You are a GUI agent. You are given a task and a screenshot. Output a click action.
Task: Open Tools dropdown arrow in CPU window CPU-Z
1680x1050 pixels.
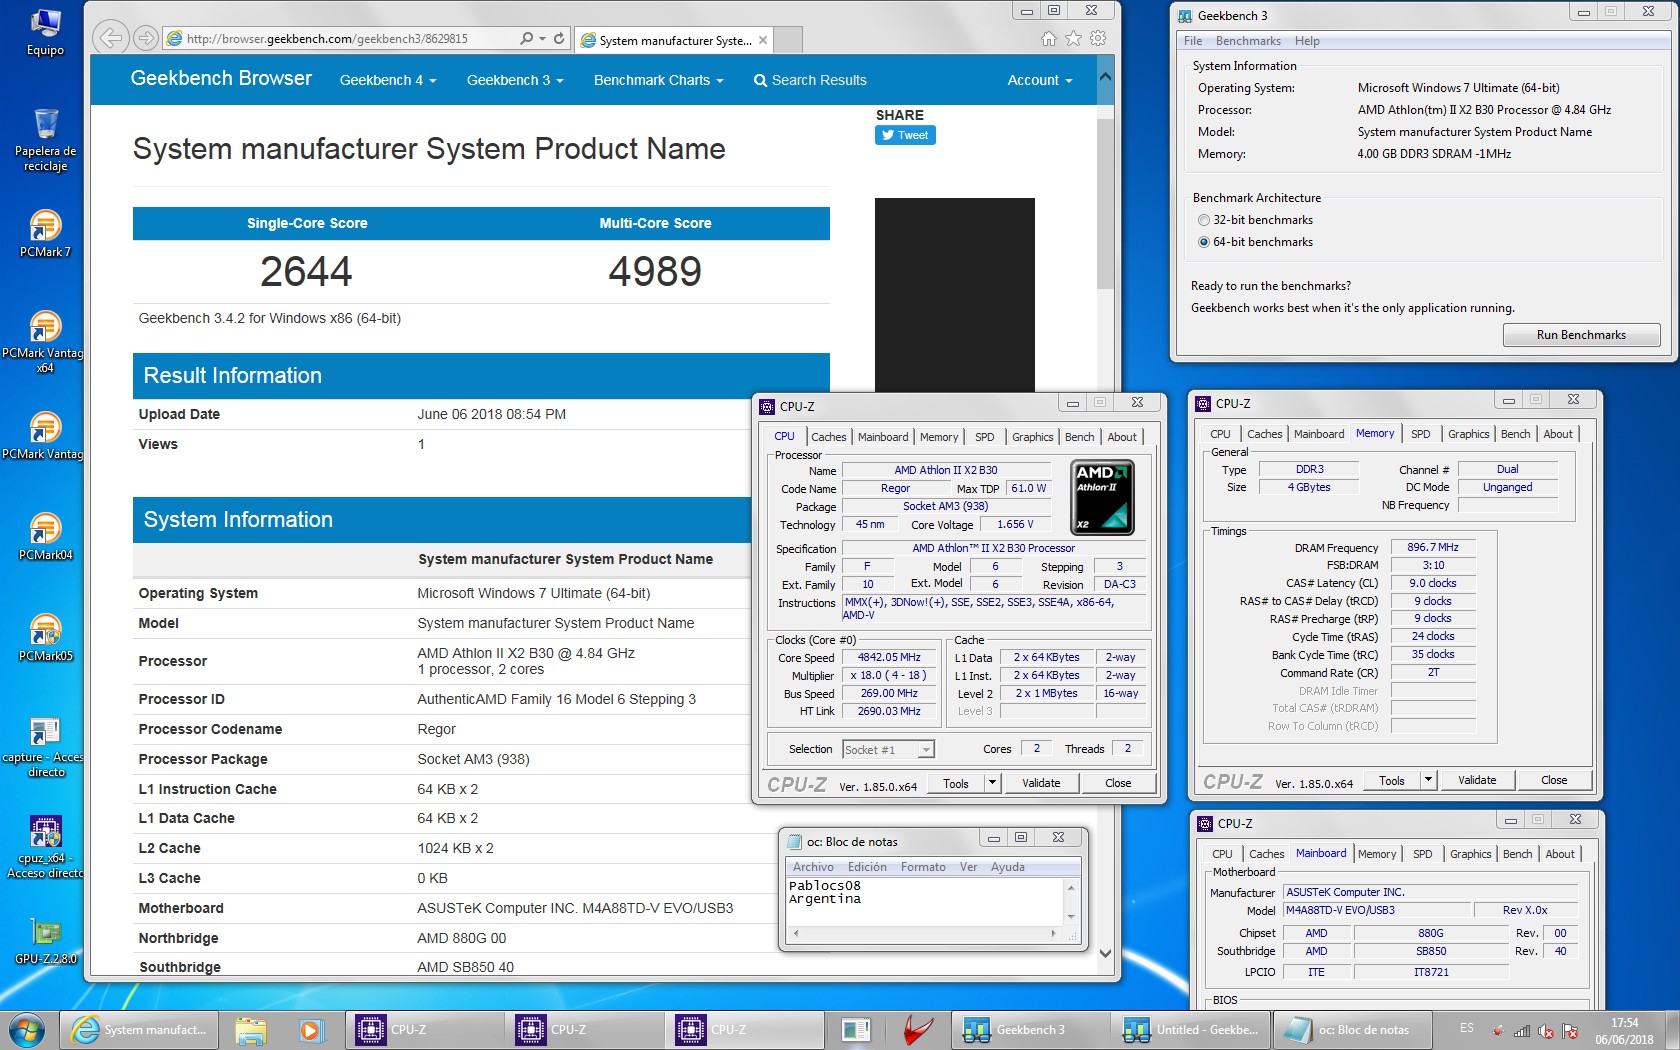[992, 782]
